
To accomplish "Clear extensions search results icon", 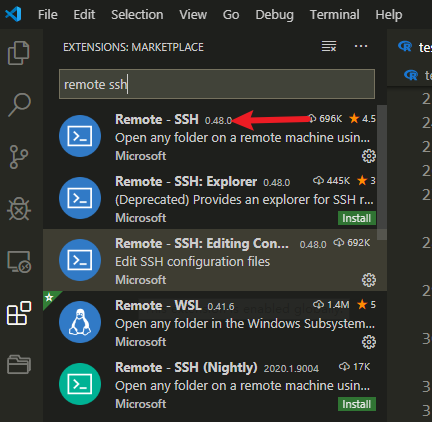I will [329, 46].
